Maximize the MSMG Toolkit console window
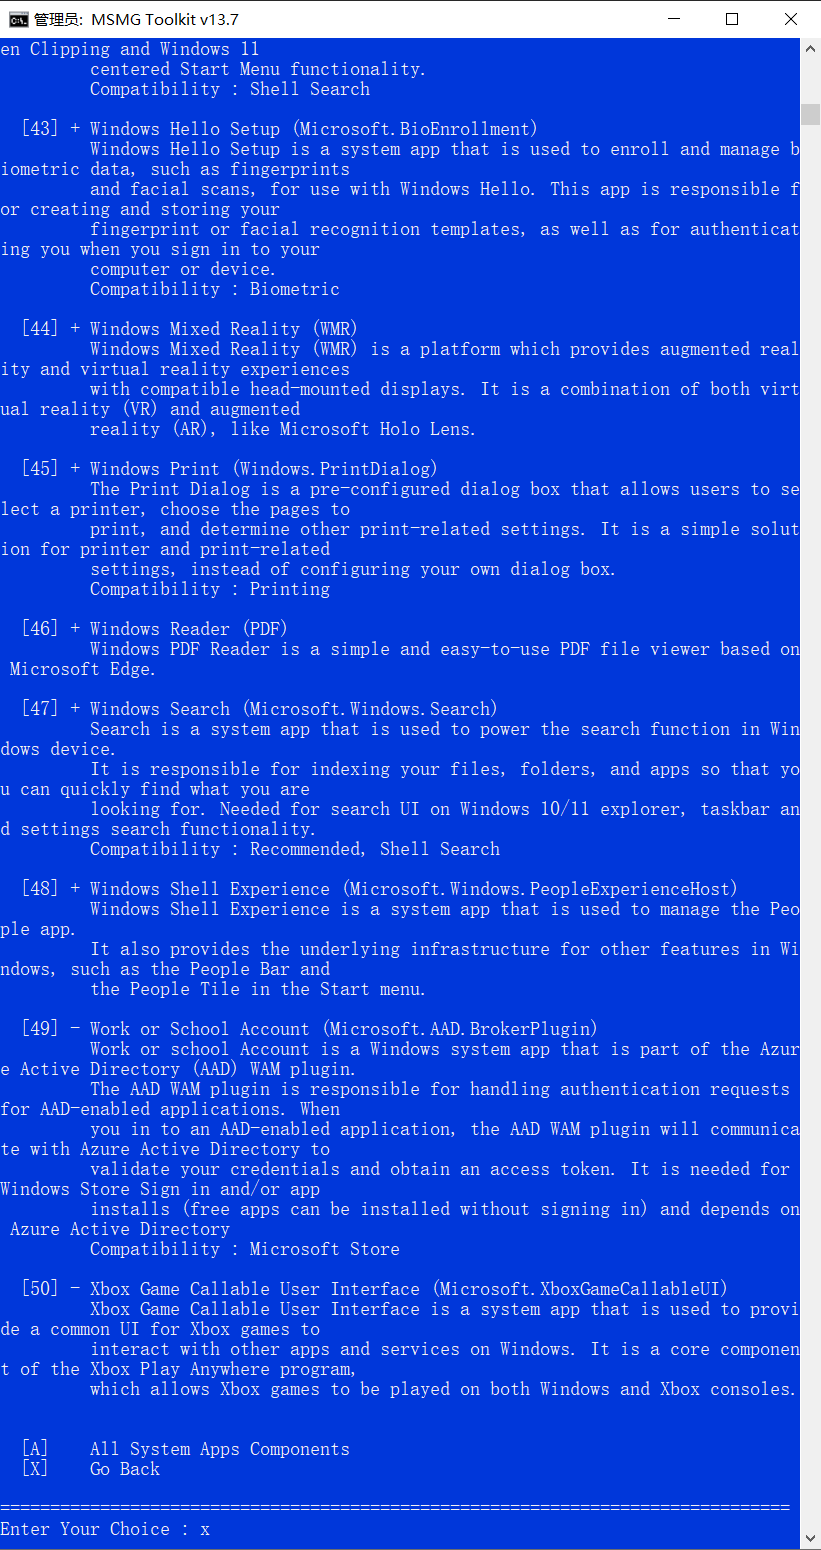821x1550 pixels. [x=732, y=19]
